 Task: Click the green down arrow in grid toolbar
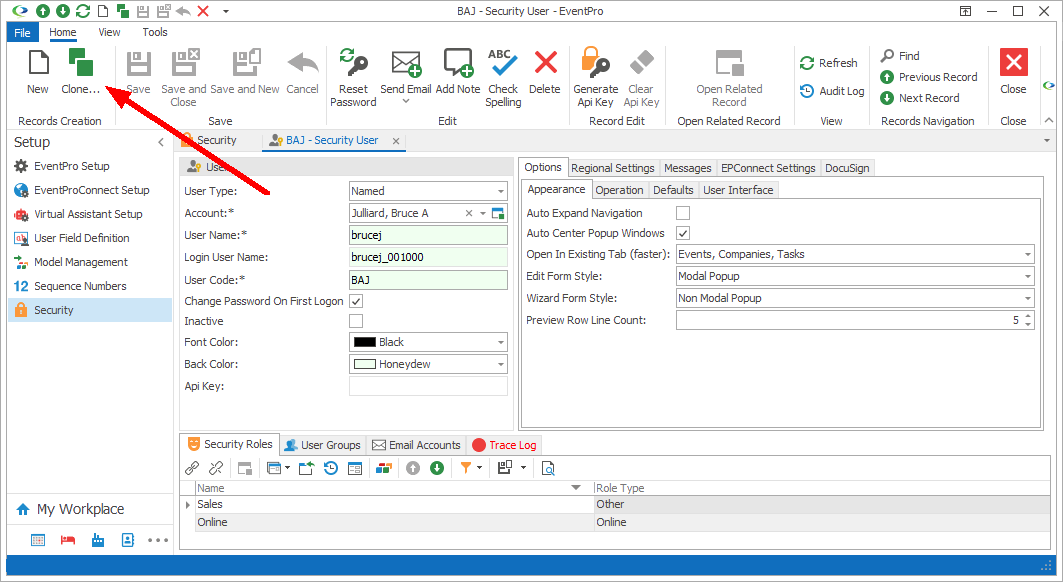437,468
